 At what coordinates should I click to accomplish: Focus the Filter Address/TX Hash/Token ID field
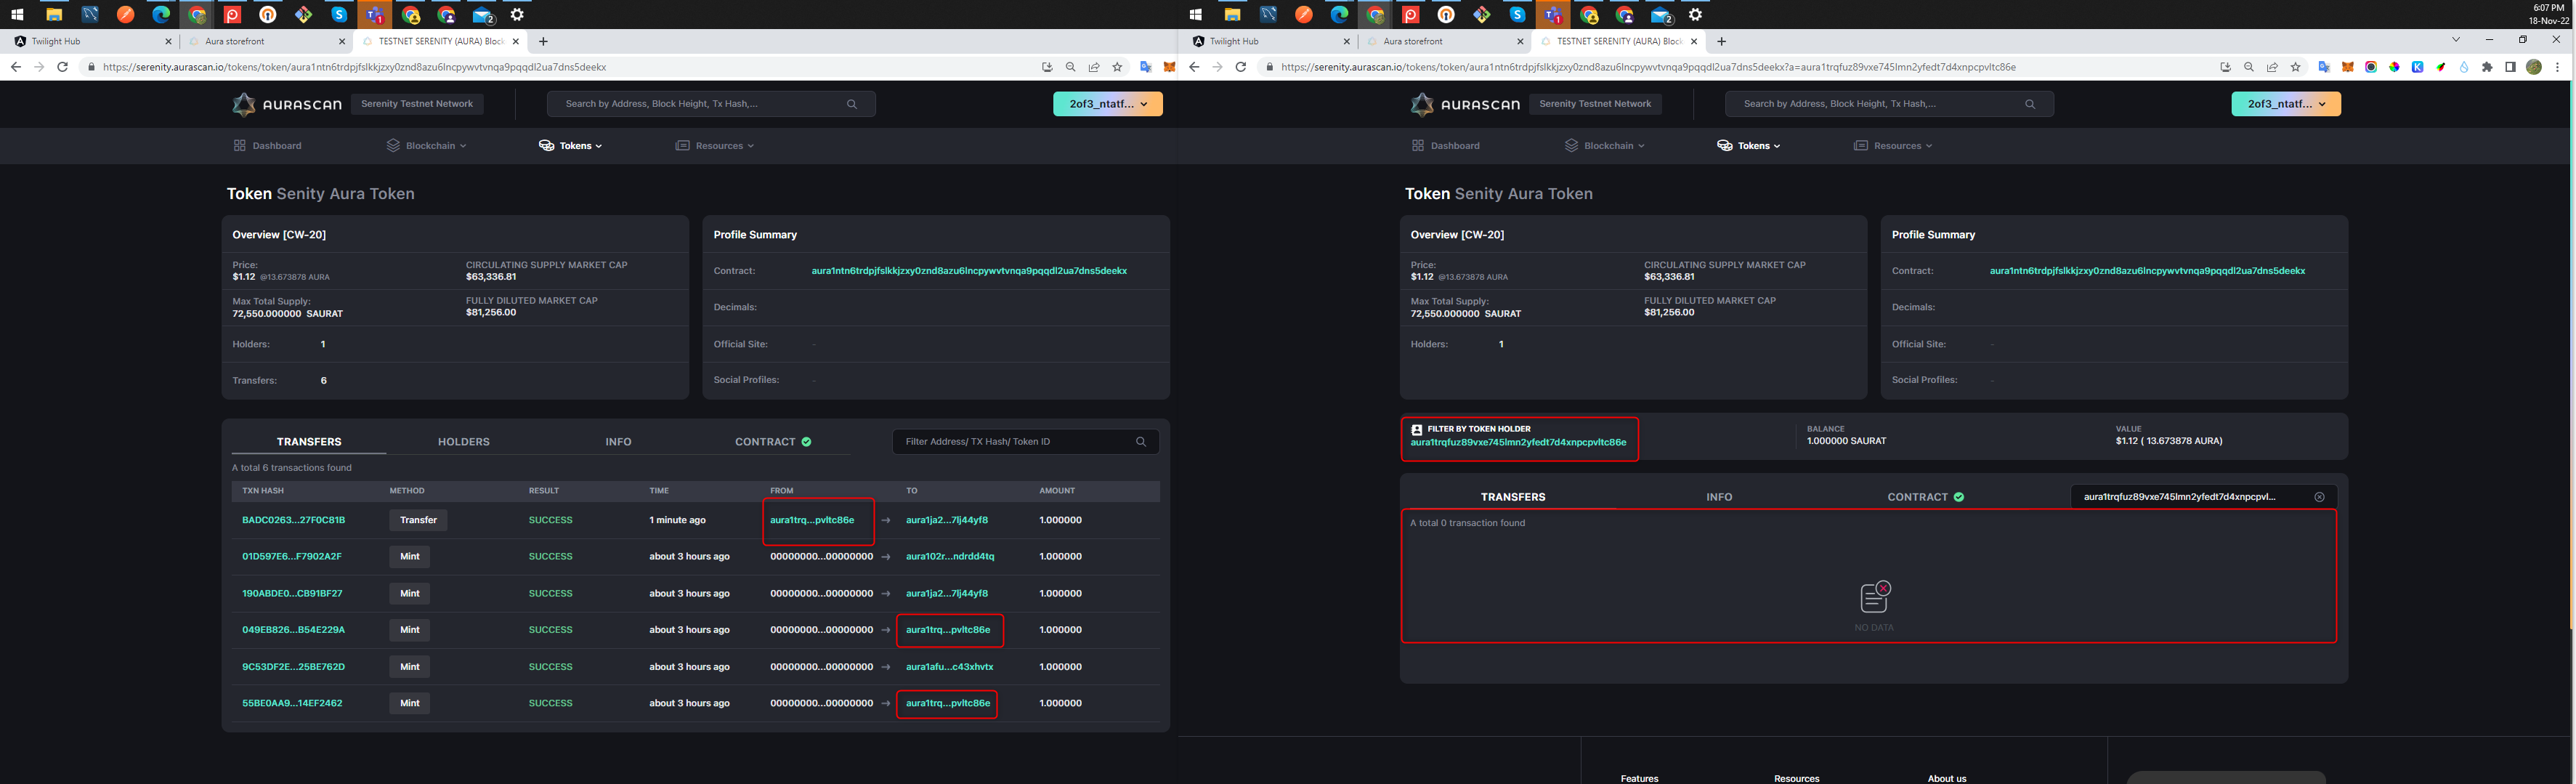point(1025,442)
